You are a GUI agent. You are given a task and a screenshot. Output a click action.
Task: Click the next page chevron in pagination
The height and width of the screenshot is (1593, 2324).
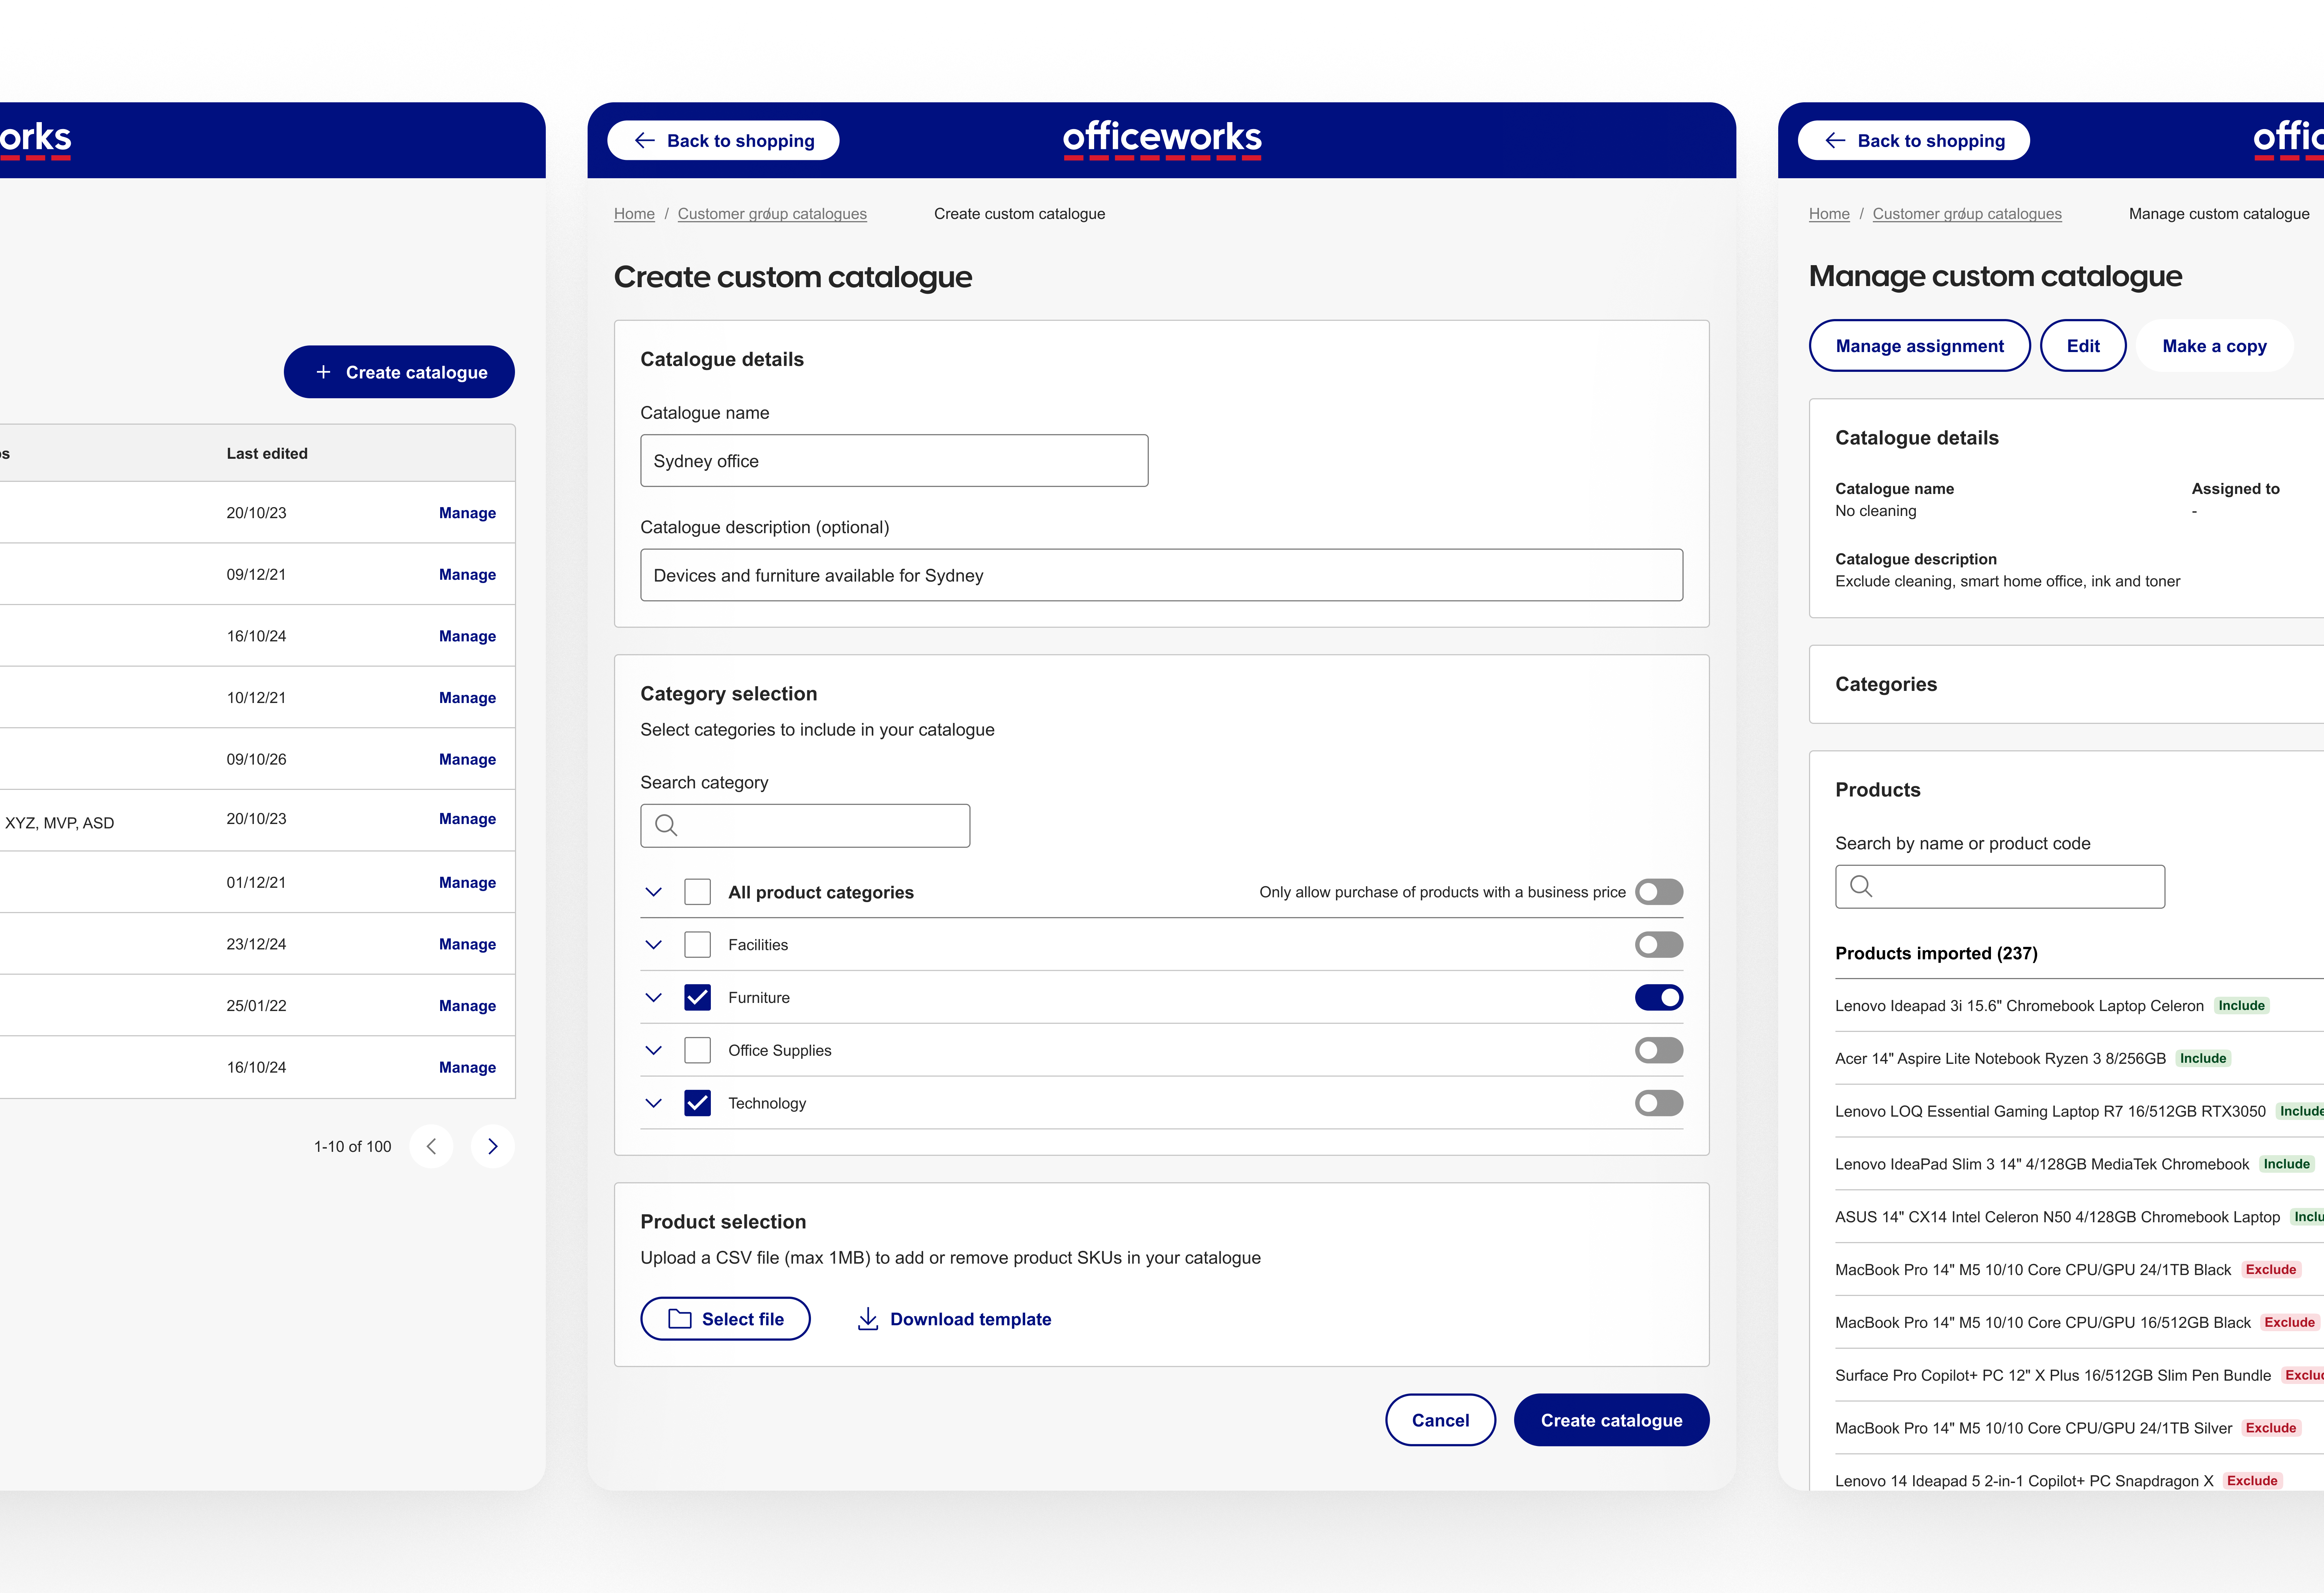tap(492, 1146)
